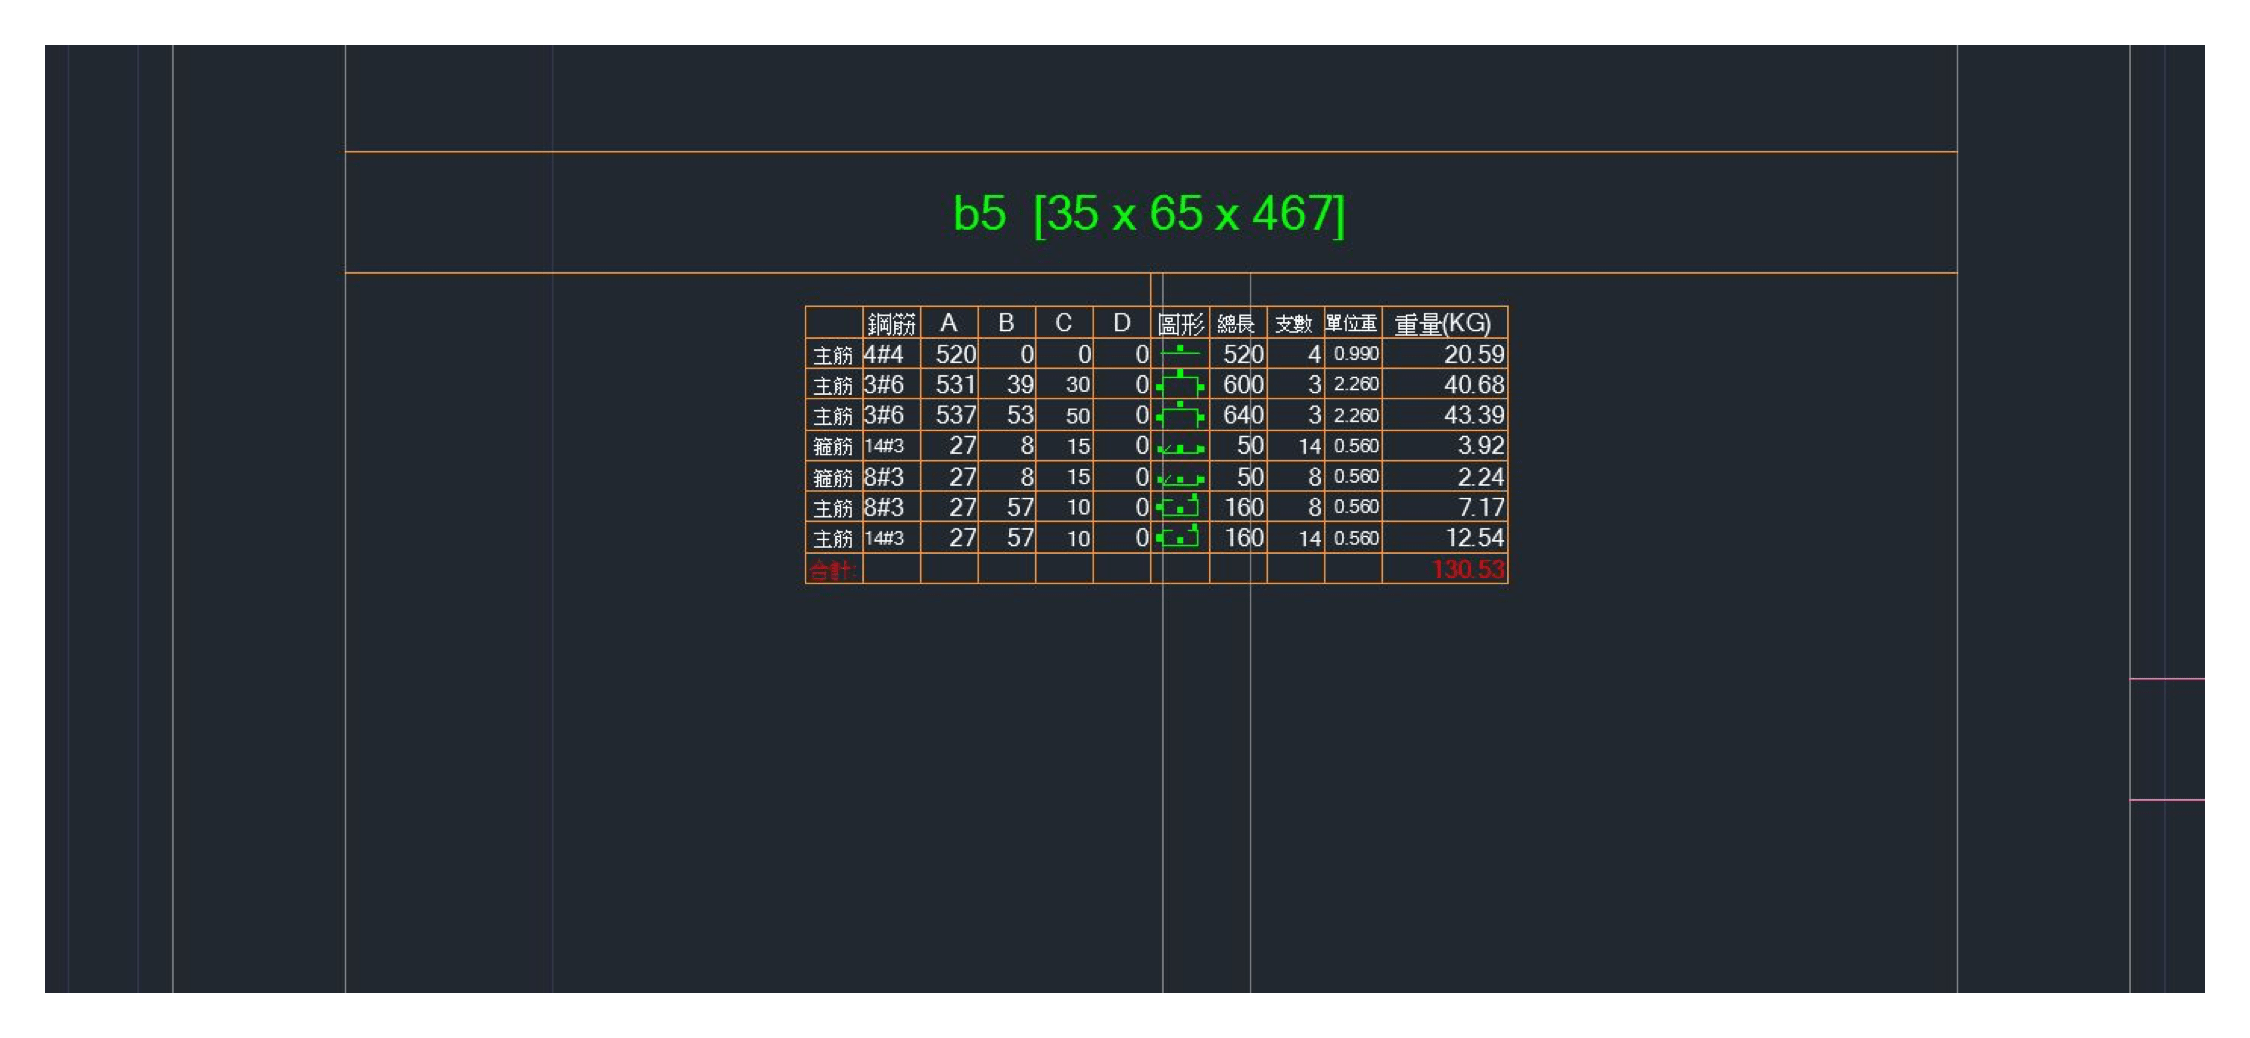Click the rebar cell 3#6 in the 43.39 row

pos(883,415)
